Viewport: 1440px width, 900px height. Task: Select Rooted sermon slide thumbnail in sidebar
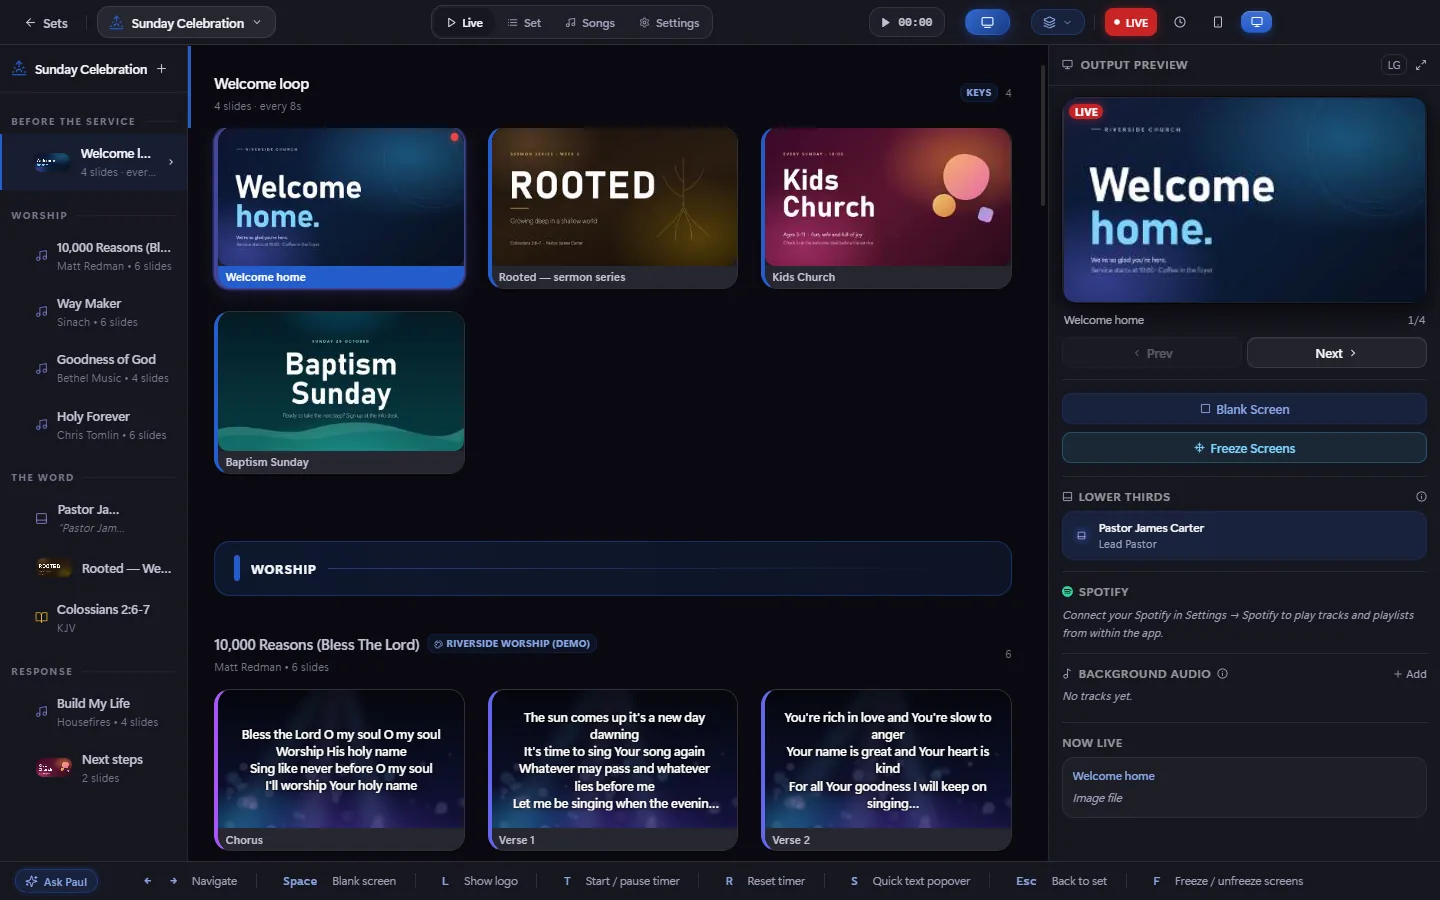[52, 568]
